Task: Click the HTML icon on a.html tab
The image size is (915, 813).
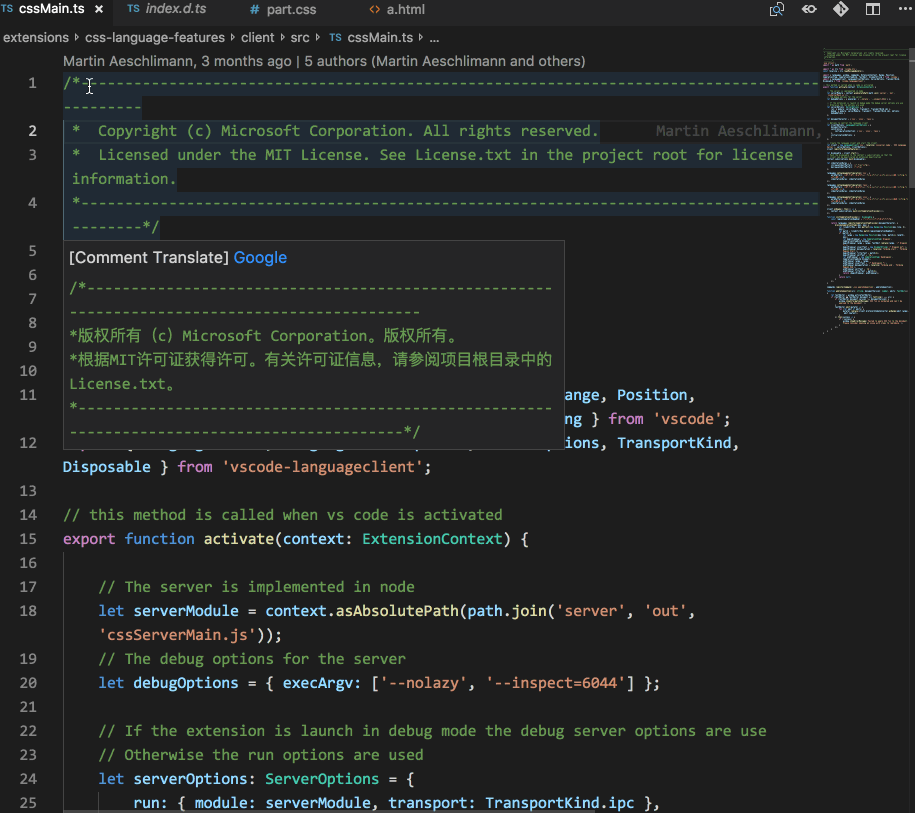Action: (374, 10)
